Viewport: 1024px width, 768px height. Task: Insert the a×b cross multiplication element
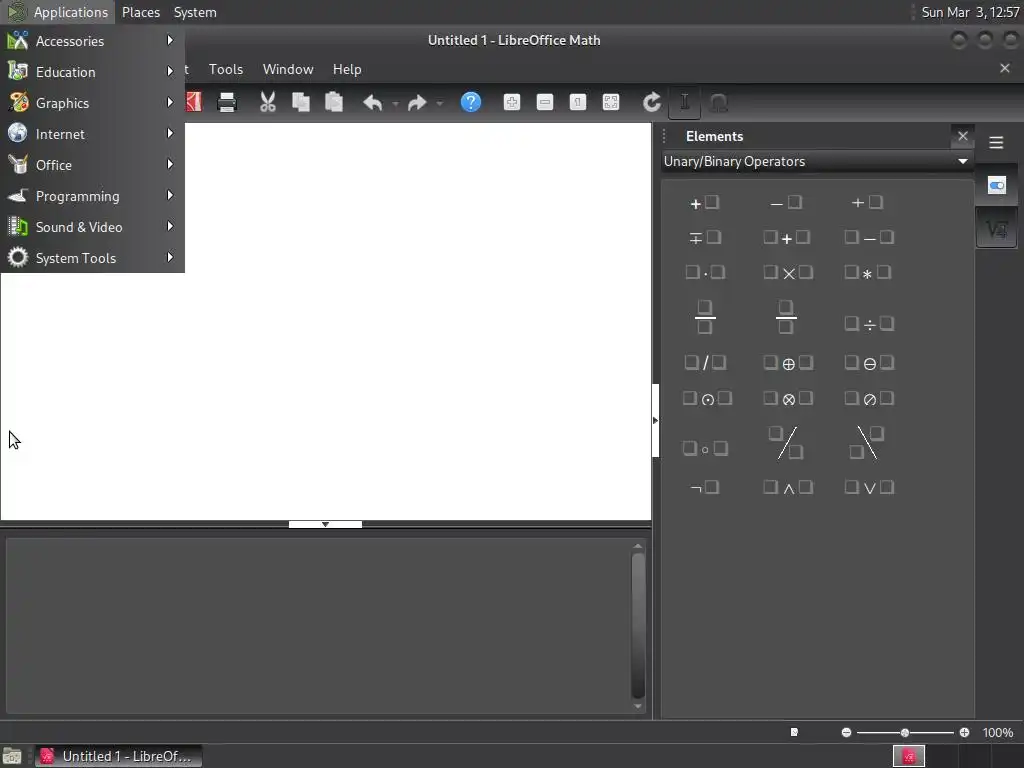pyautogui.click(x=788, y=273)
